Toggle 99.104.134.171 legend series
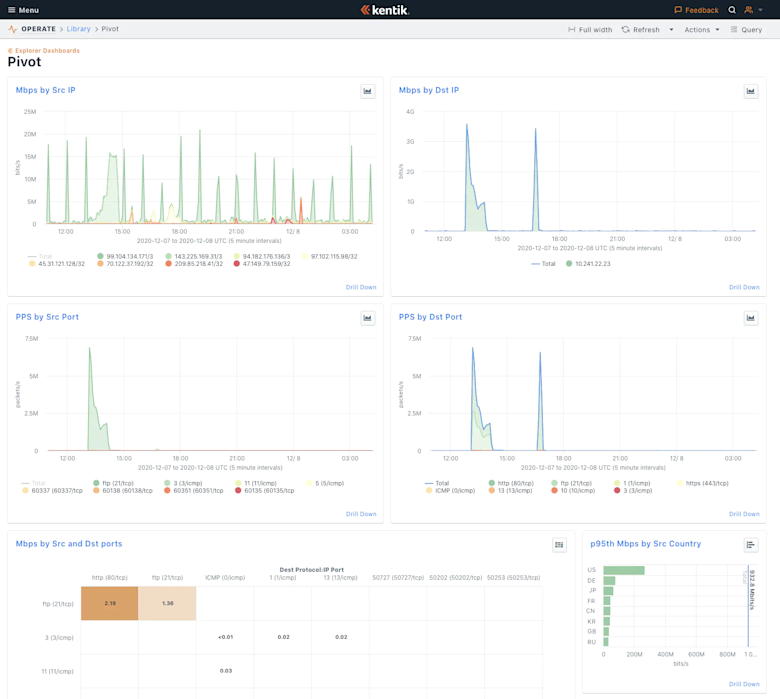 click(125, 256)
